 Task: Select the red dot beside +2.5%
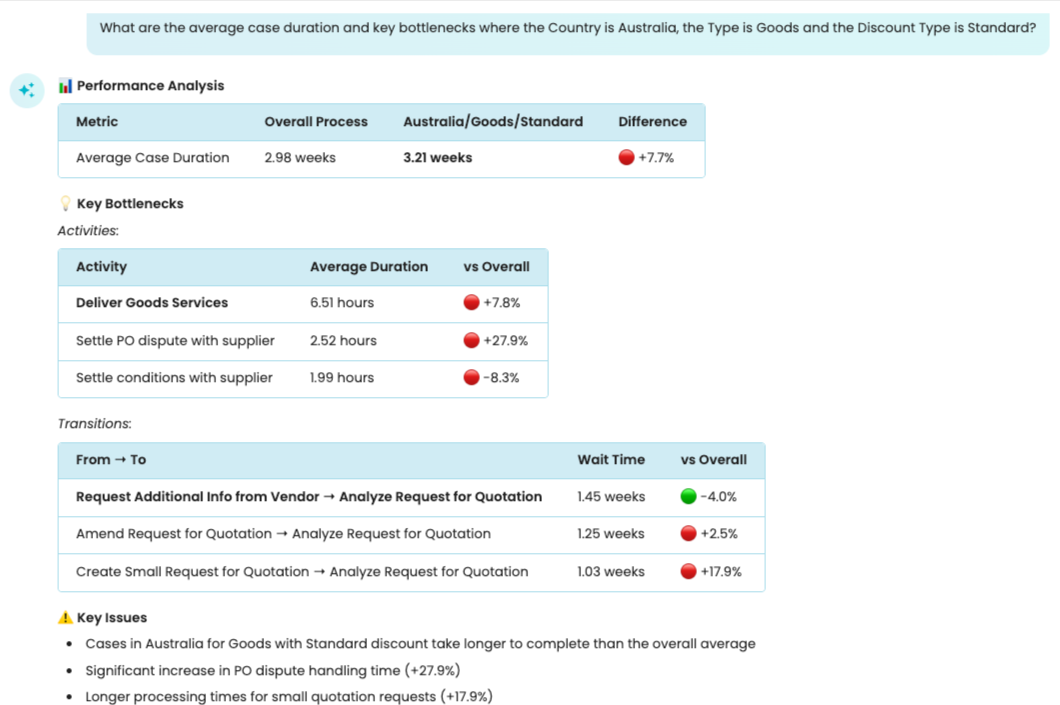click(688, 534)
